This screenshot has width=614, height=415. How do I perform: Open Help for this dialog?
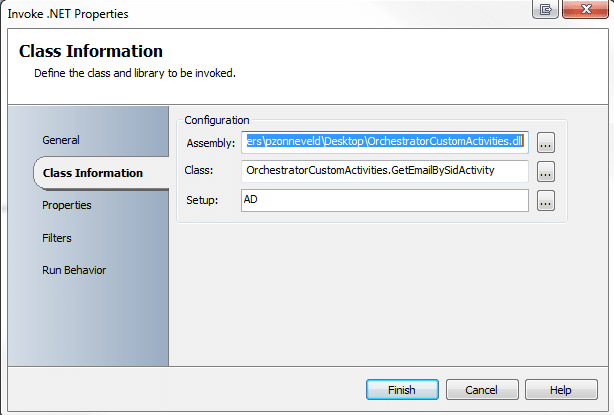560,389
